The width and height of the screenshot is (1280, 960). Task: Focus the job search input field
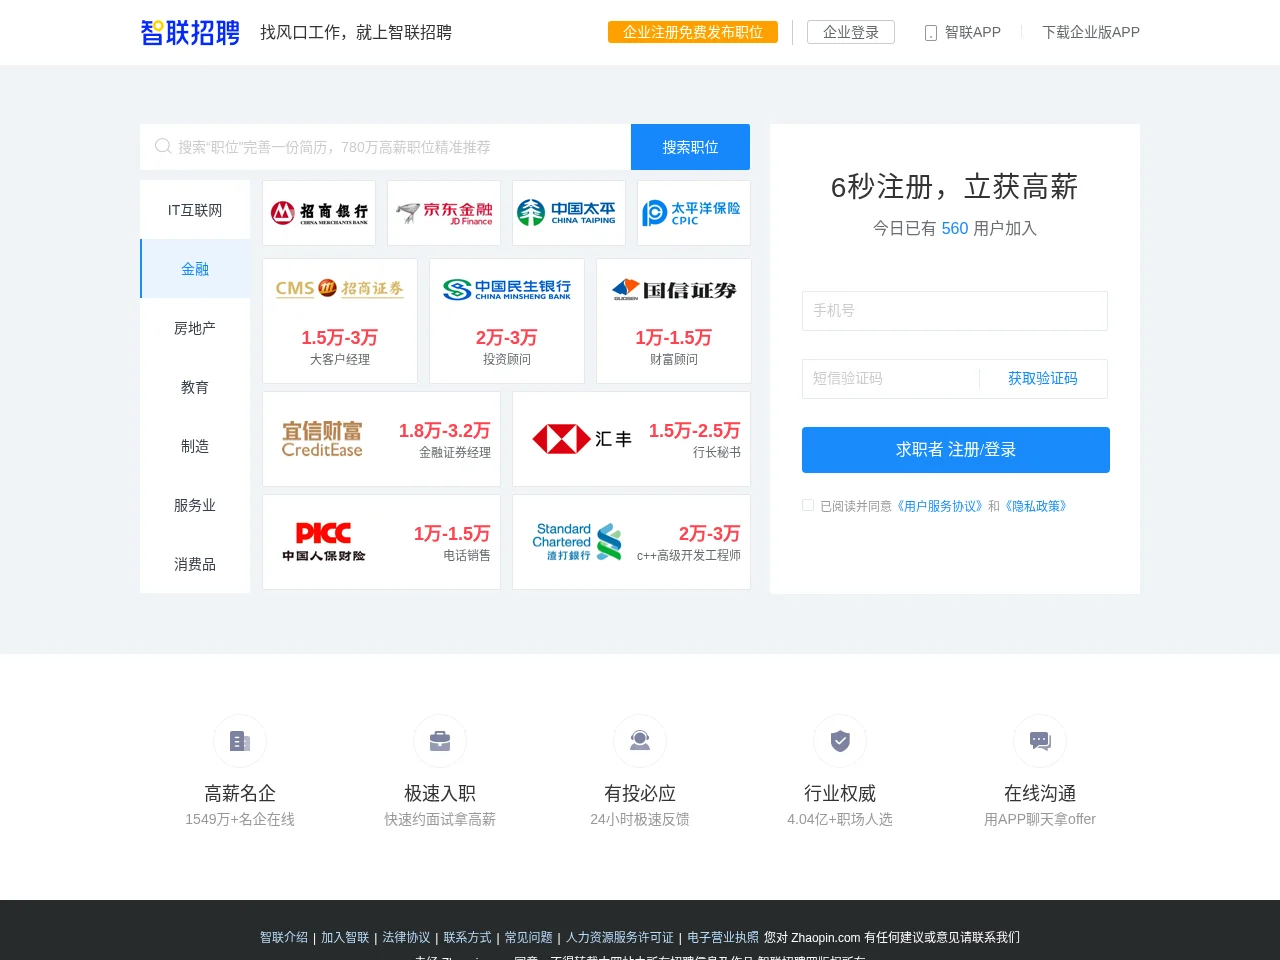coord(386,147)
